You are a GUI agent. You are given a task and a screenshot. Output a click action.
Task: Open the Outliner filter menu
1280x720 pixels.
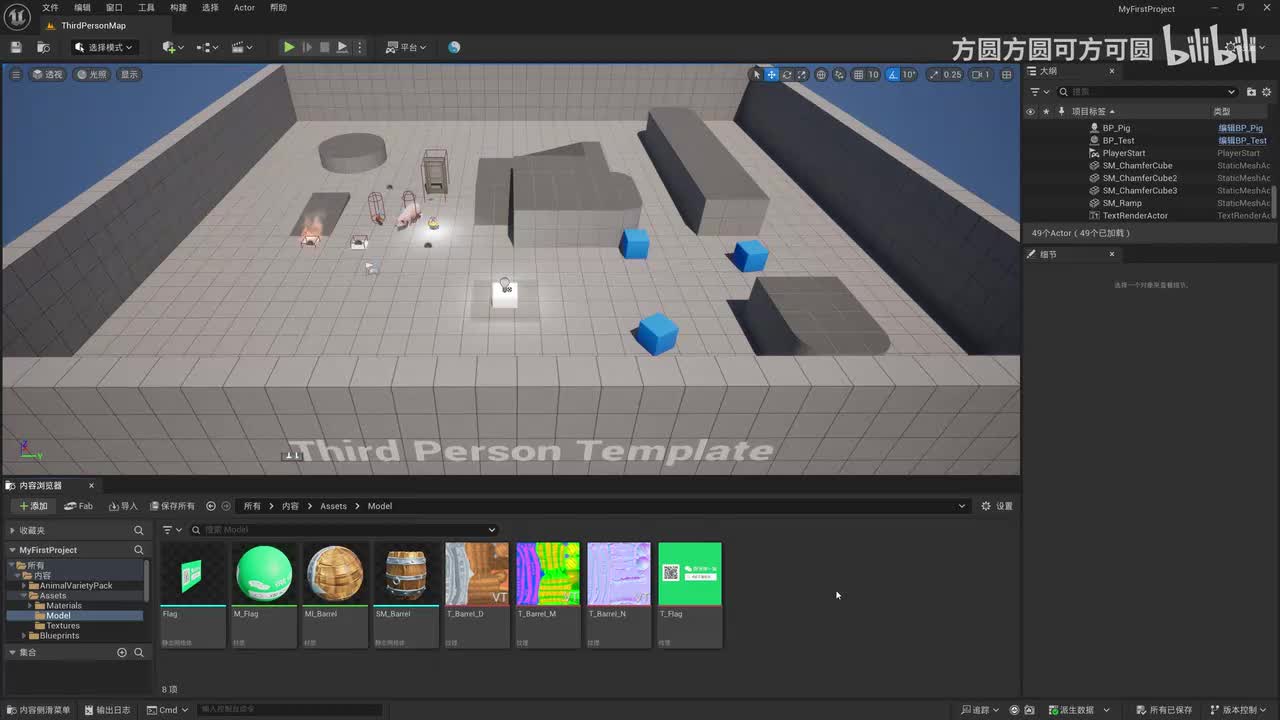[1038, 92]
